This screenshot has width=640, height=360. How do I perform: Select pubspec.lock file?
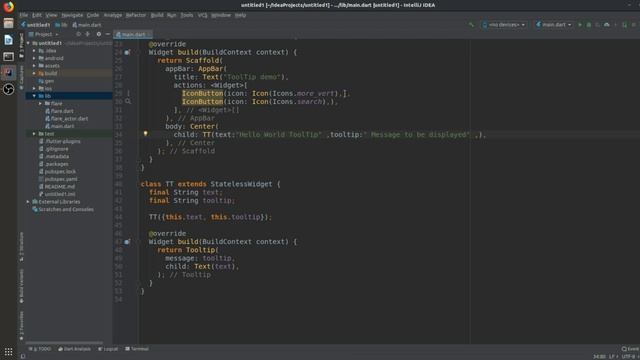tap(57, 172)
